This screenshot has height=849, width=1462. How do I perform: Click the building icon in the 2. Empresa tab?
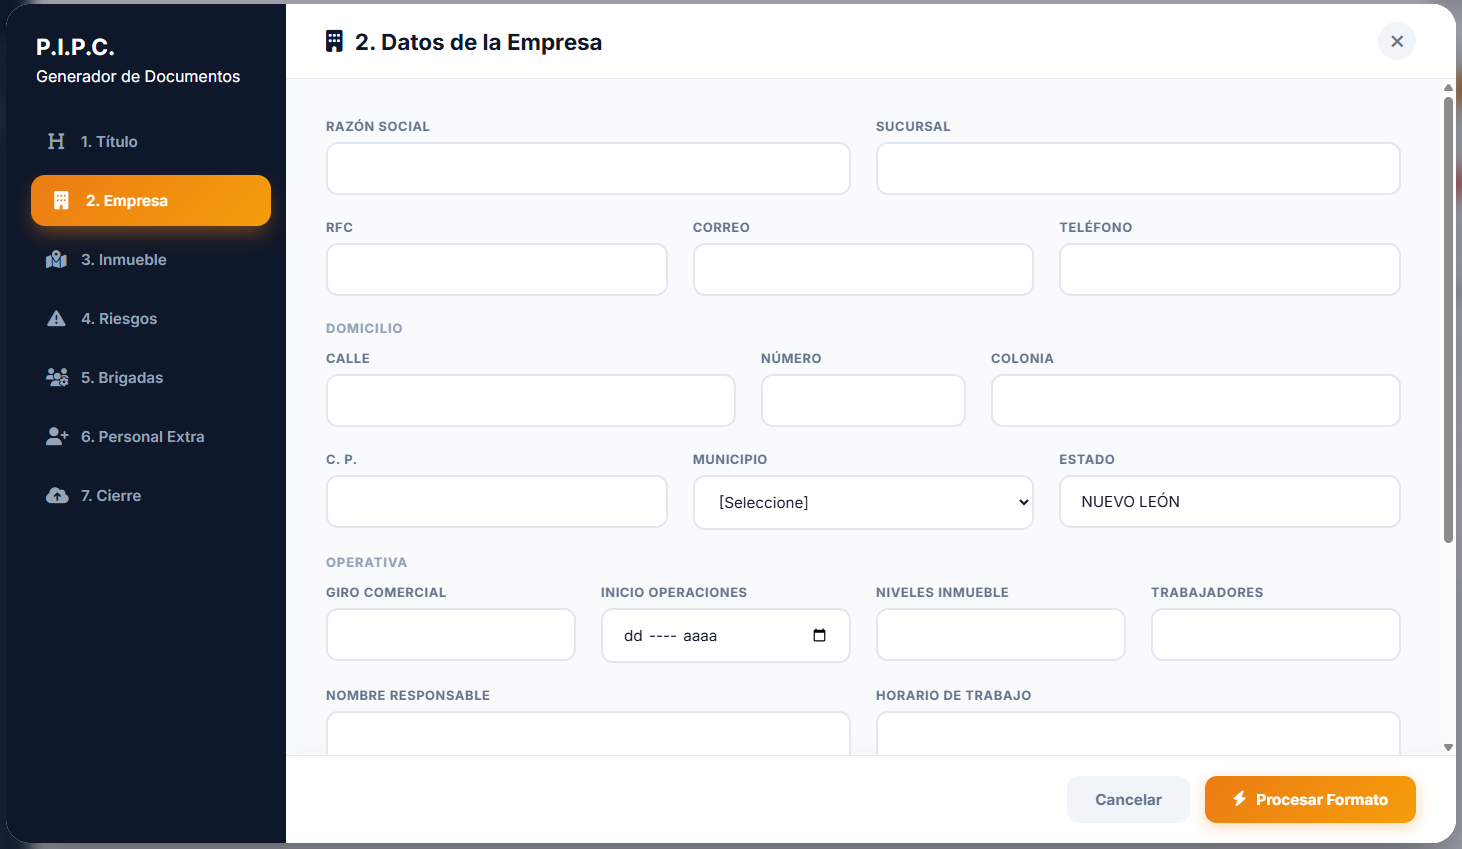(x=61, y=200)
